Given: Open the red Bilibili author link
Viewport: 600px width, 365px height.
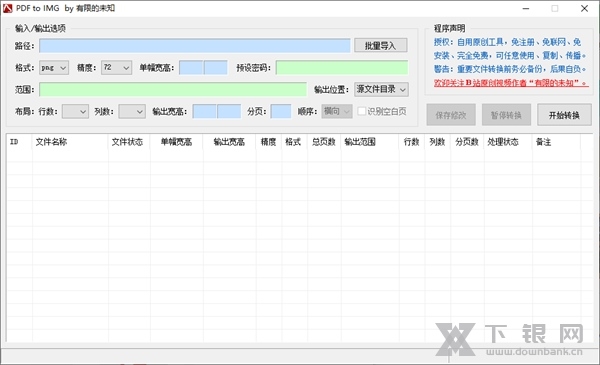Looking at the screenshot, I should tap(511, 83).
